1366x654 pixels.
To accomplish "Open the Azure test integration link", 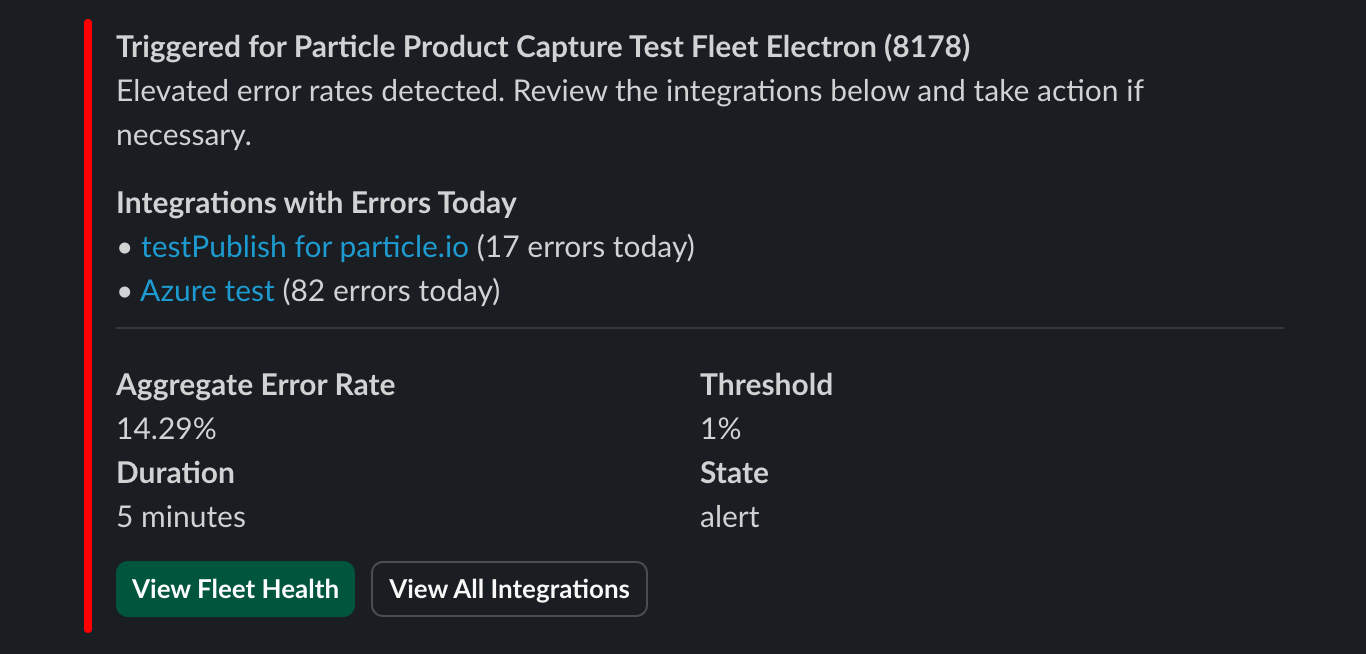I will 207,291.
